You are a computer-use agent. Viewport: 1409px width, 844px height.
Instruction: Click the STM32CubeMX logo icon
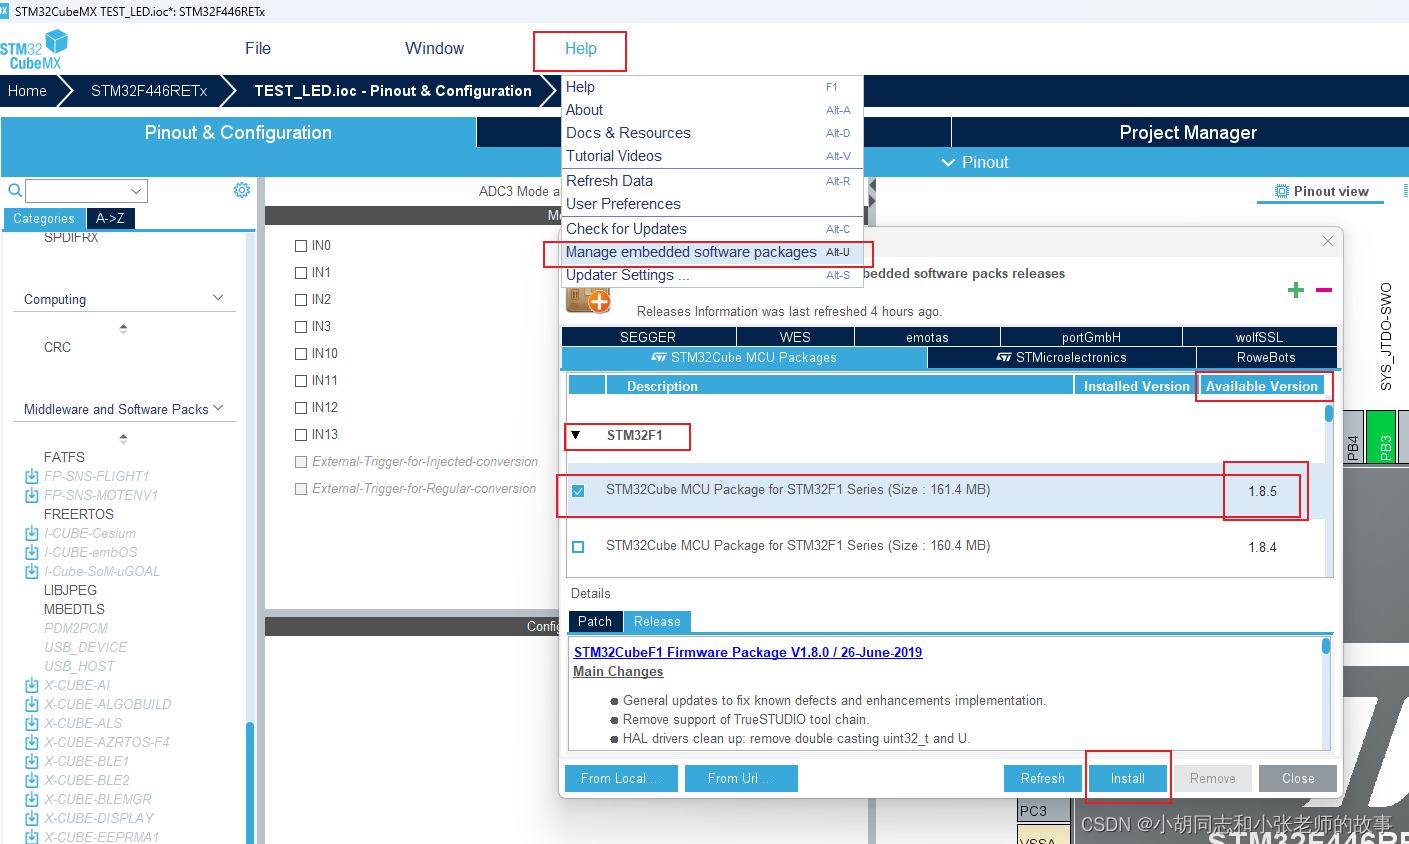tap(35, 49)
